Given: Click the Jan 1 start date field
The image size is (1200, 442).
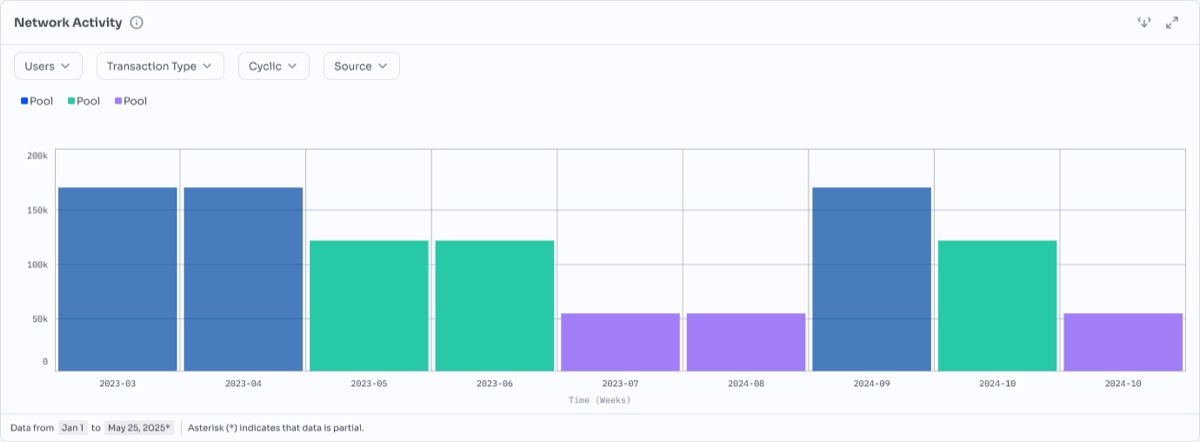Looking at the screenshot, I should (72, 428).
